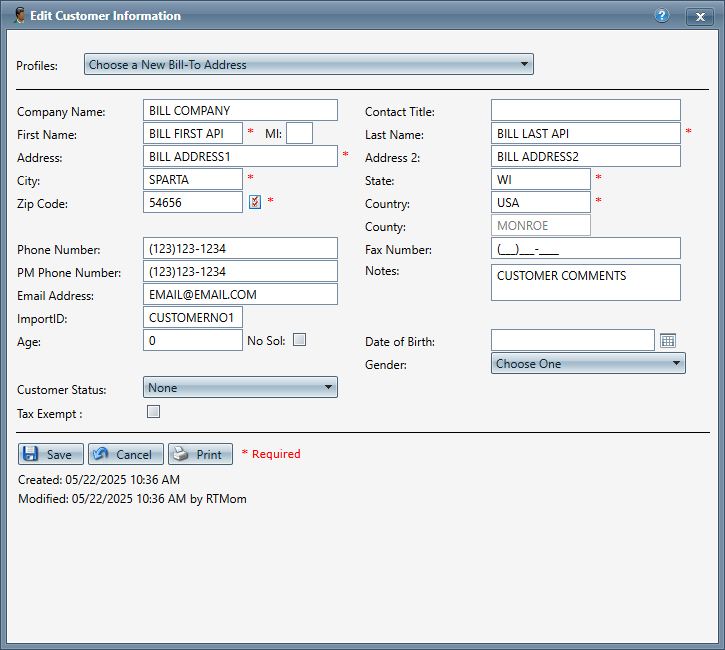Click the Cancel button
725x650 pixels.
[x=126, y=454]
